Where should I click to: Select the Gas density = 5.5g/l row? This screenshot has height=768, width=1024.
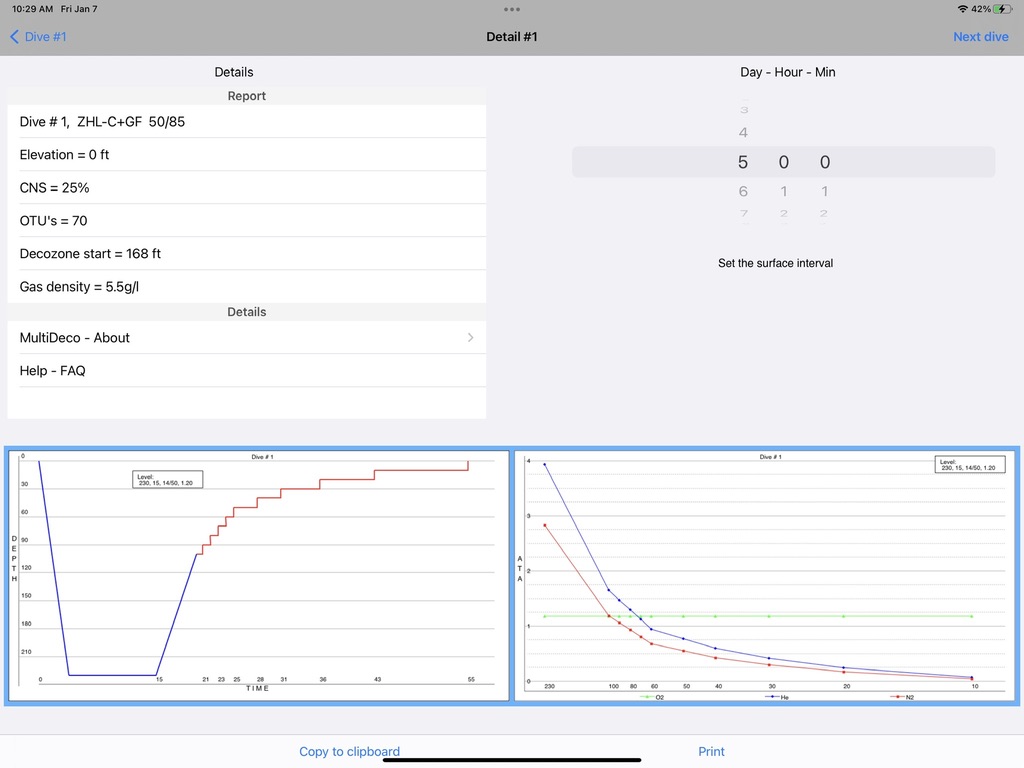click(x=246, y=287)
